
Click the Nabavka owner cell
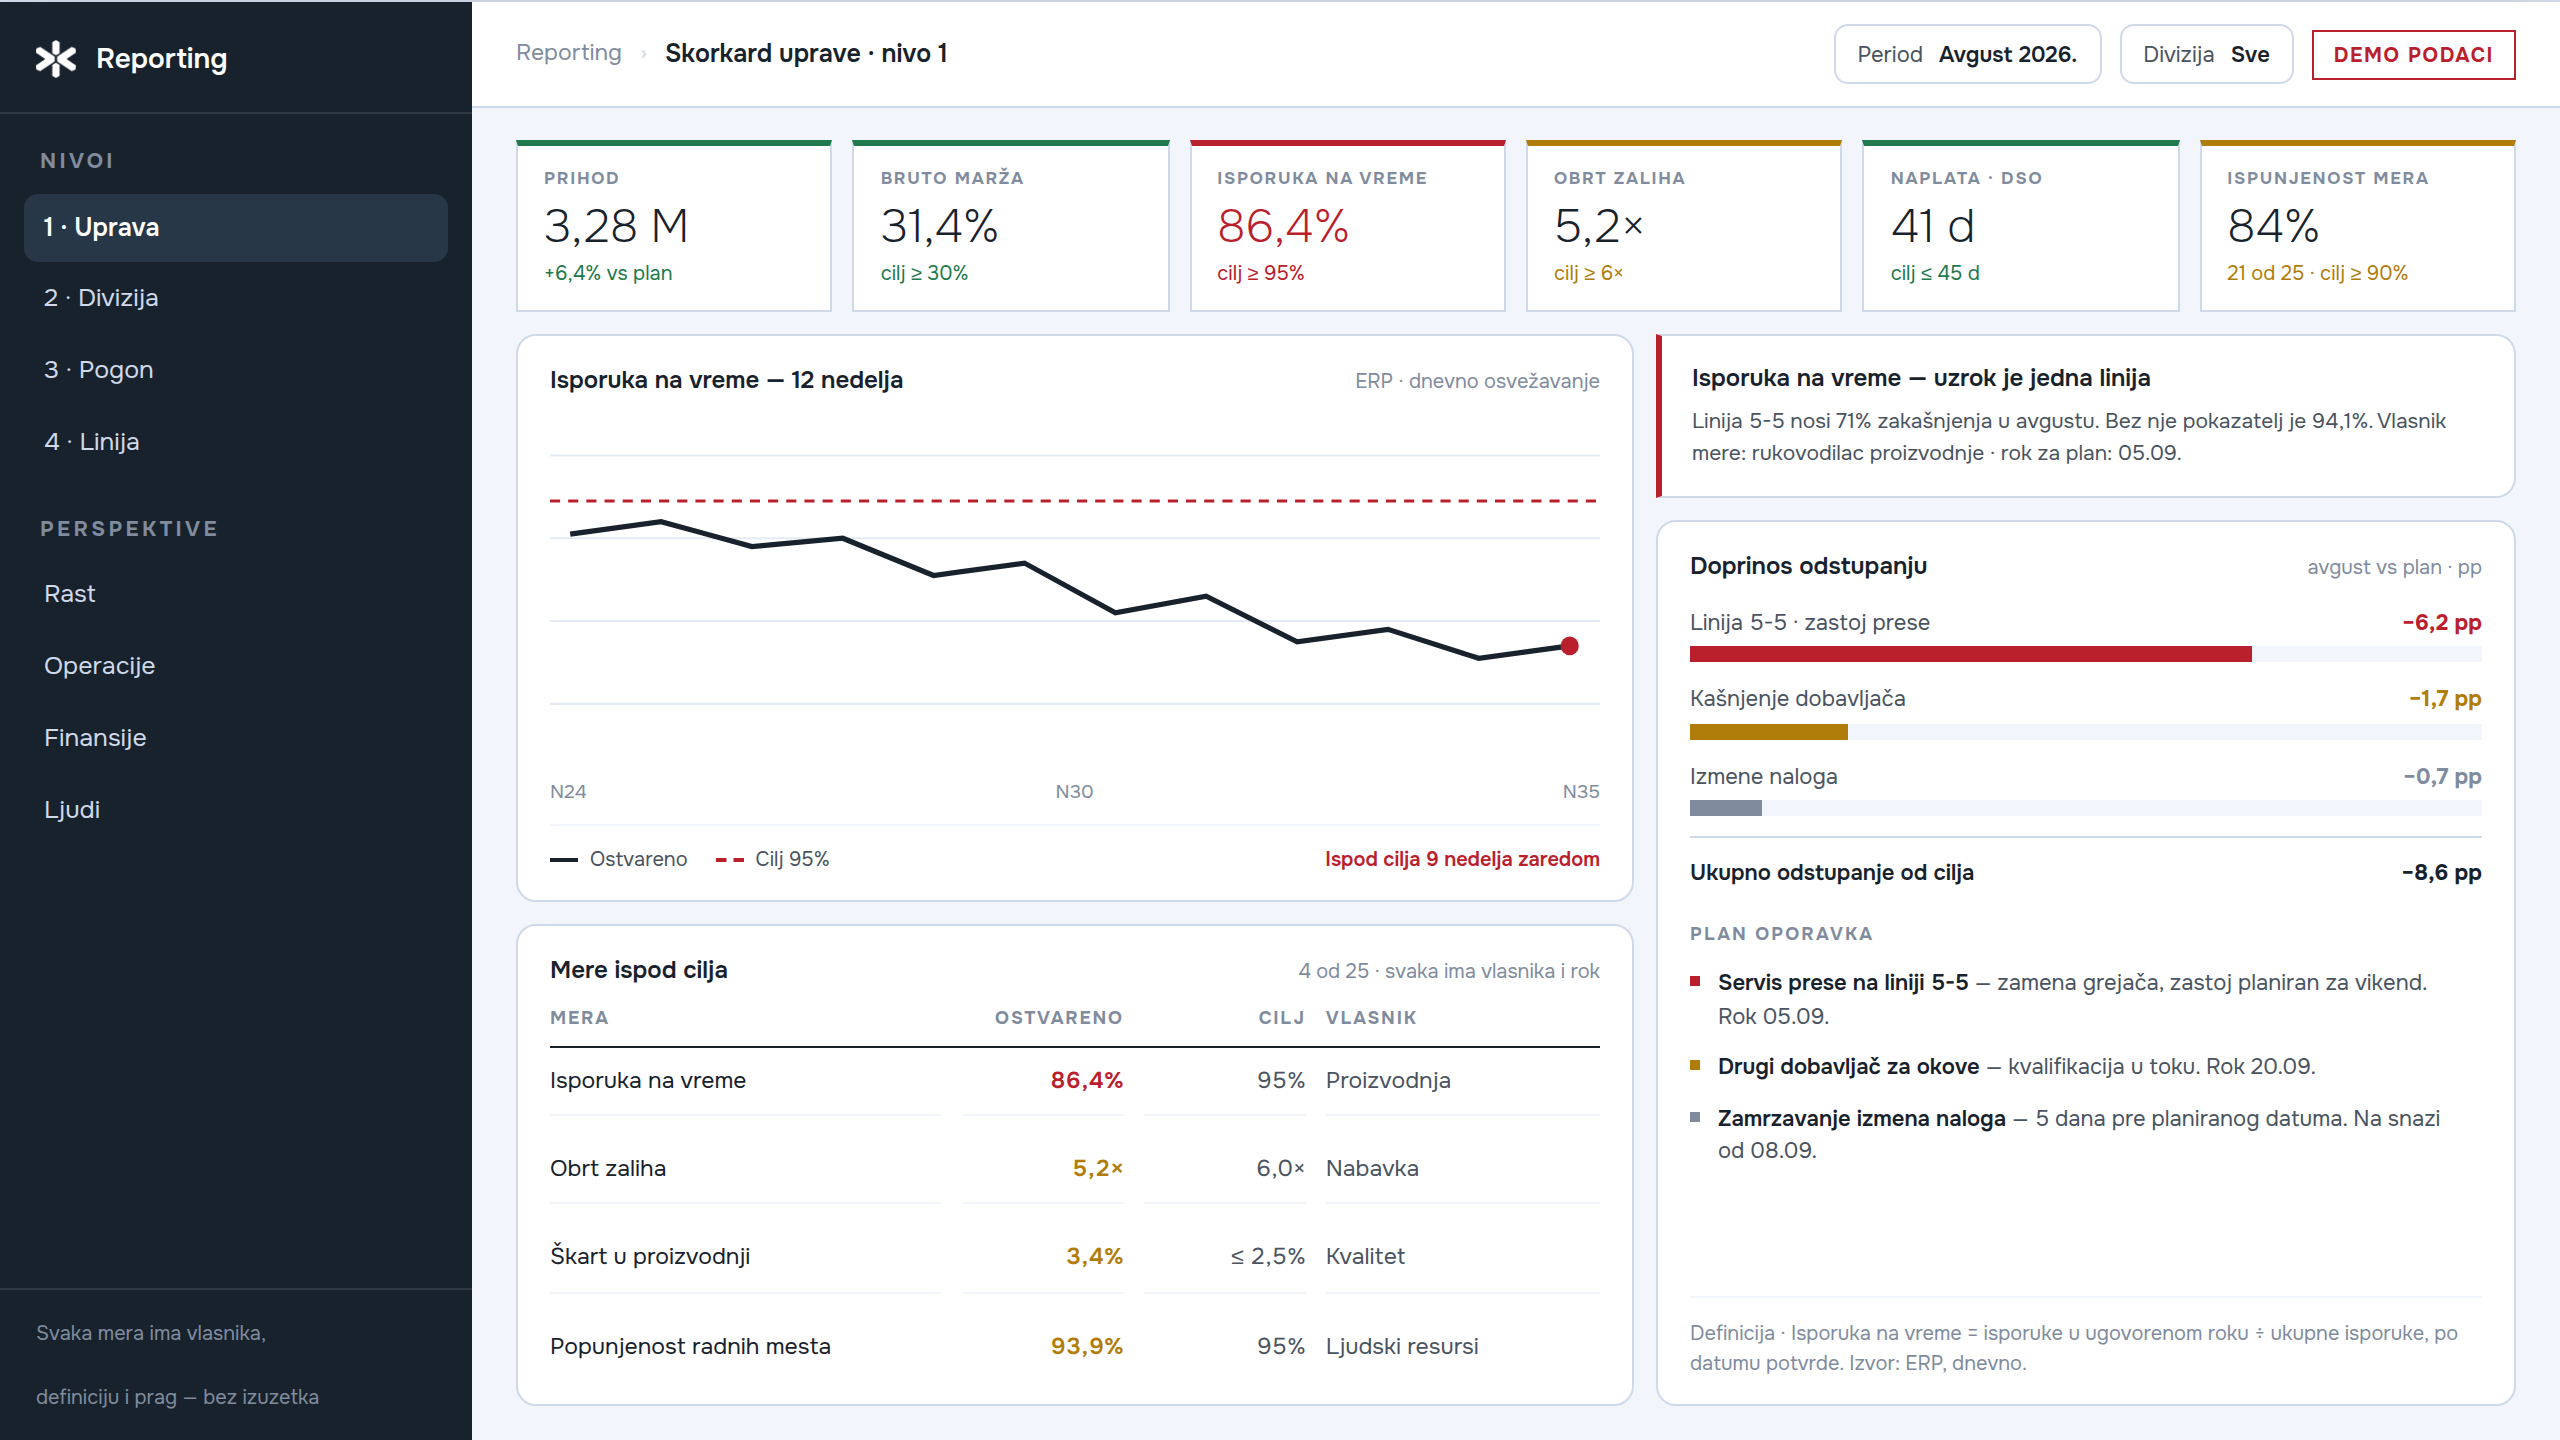coord(1372,1168)
